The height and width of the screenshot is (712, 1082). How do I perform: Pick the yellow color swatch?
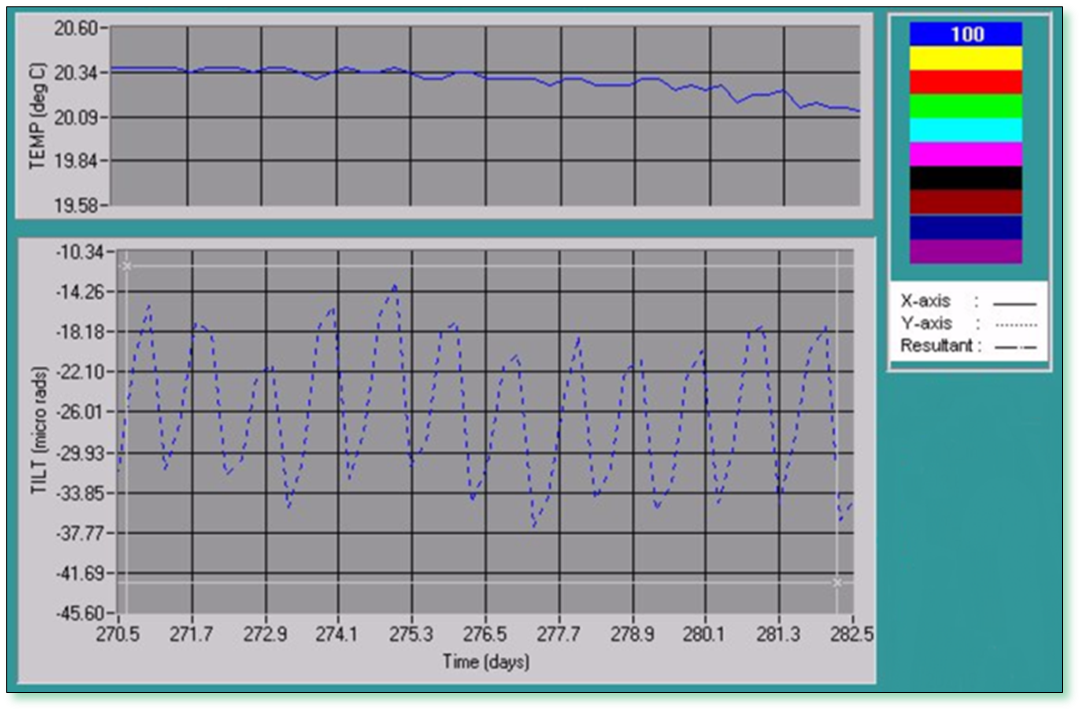965,58
